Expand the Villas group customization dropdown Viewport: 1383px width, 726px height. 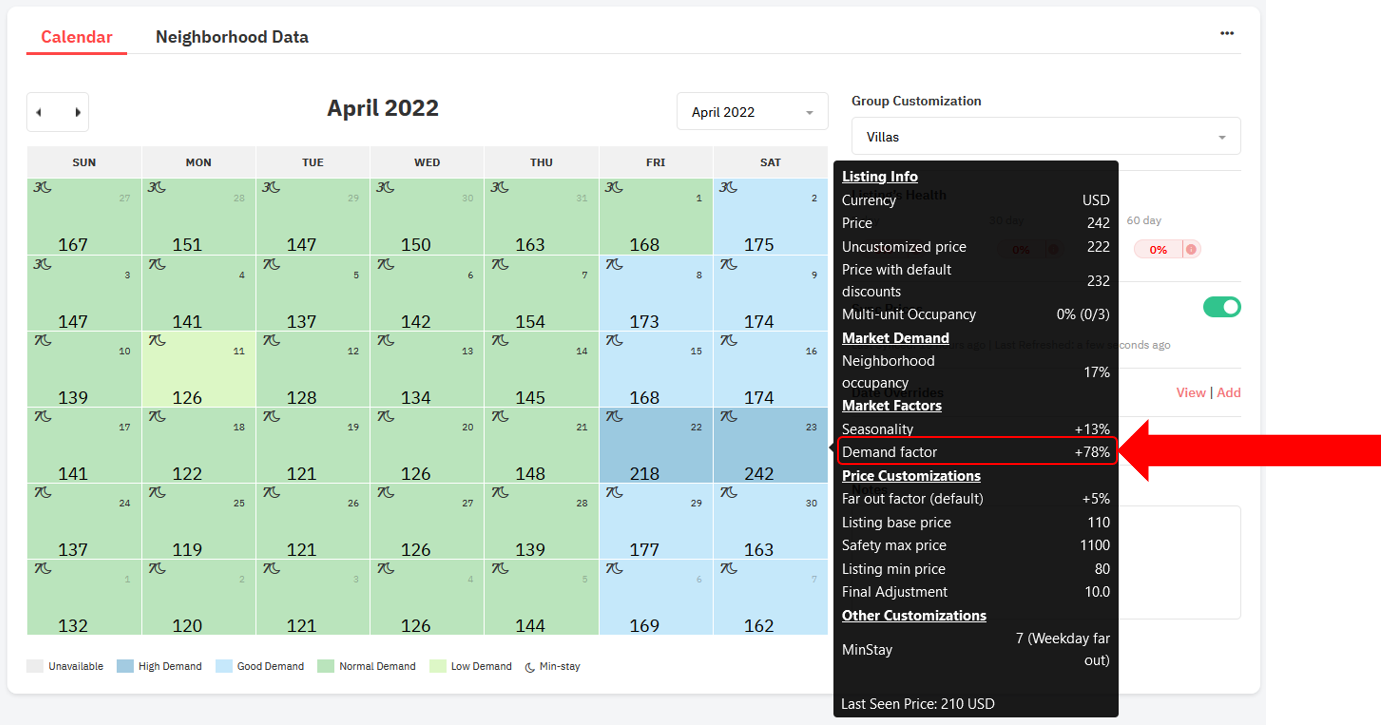click(1045, 137)
